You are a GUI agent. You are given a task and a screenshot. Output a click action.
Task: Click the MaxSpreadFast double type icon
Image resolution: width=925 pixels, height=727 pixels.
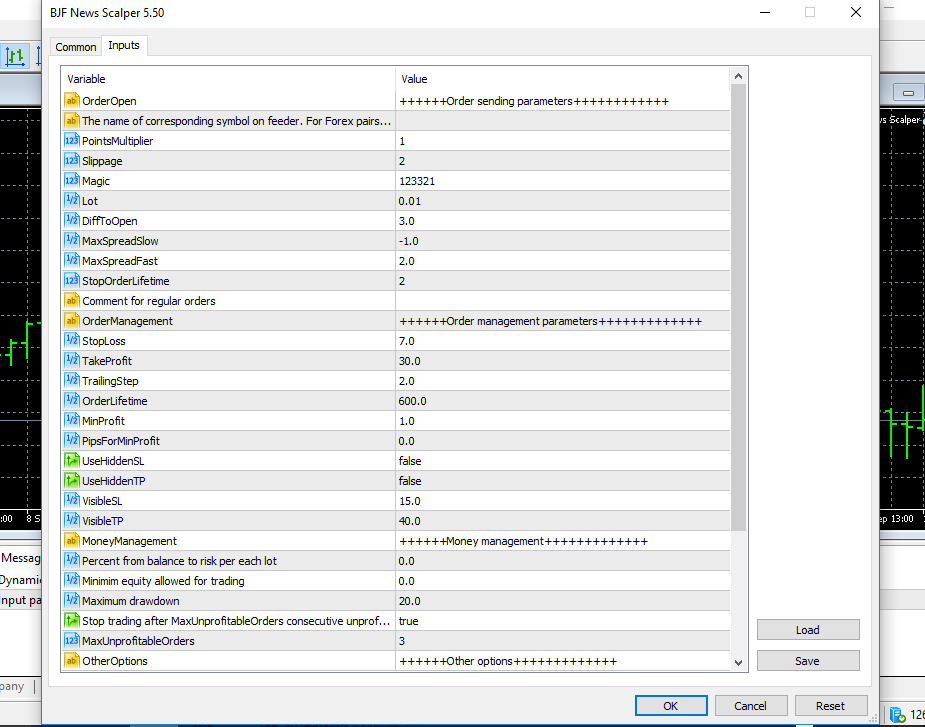[71, 261]
